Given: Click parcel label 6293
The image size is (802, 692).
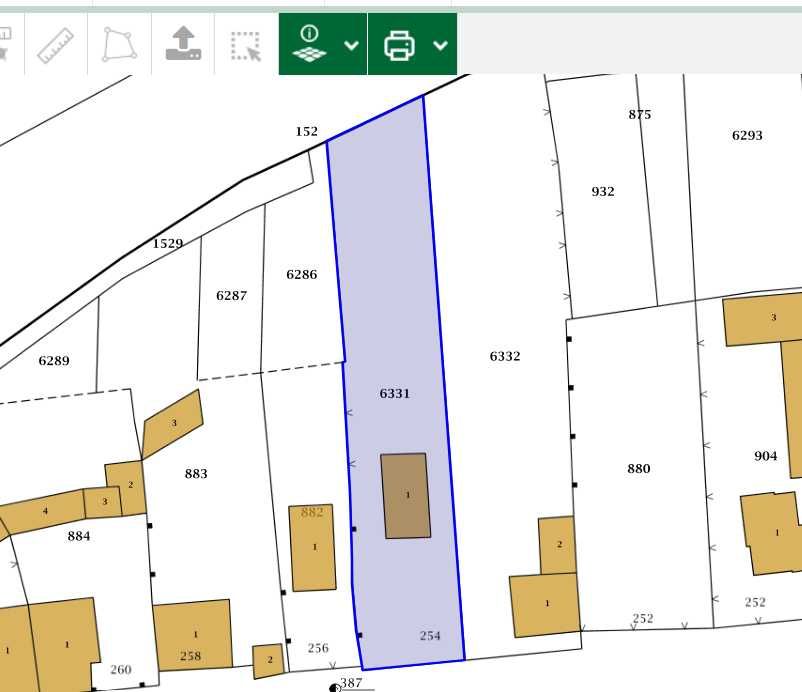Looking at the screenshot, I should [747, 136].
